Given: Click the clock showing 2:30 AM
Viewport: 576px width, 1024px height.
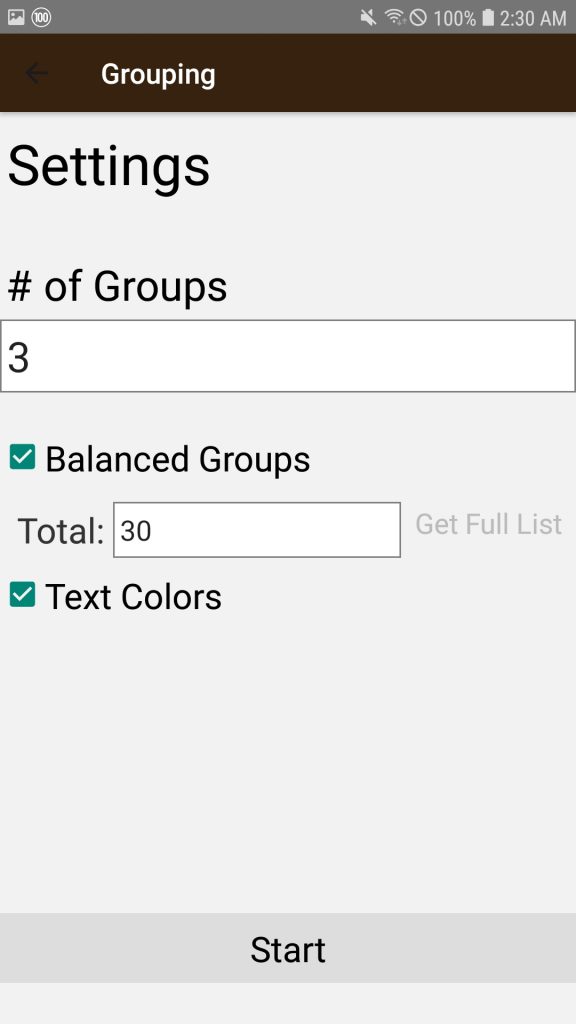Looking at the screenshot, I should 534,16.
